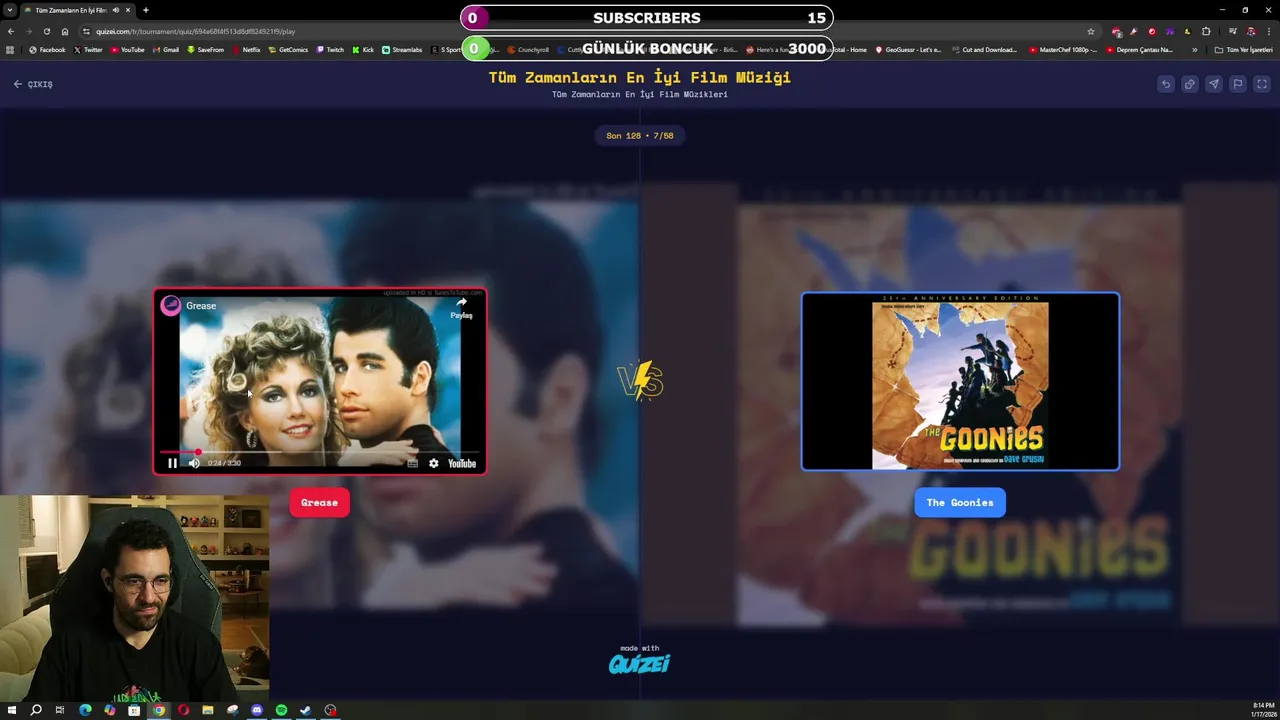1280x720 pixels.
Task: Vote for The Goonies blue button
Action: tap(960, 502)
